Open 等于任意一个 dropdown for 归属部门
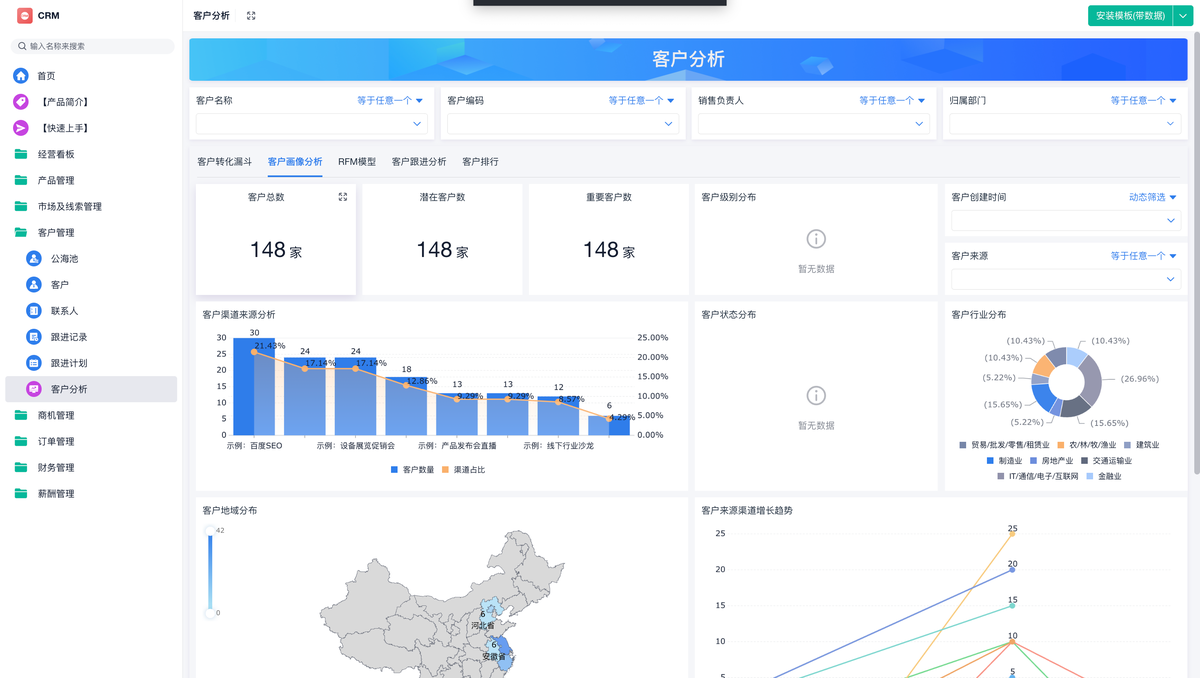The width and height of the screenshot is (1200, 678). pos(1143,100)
